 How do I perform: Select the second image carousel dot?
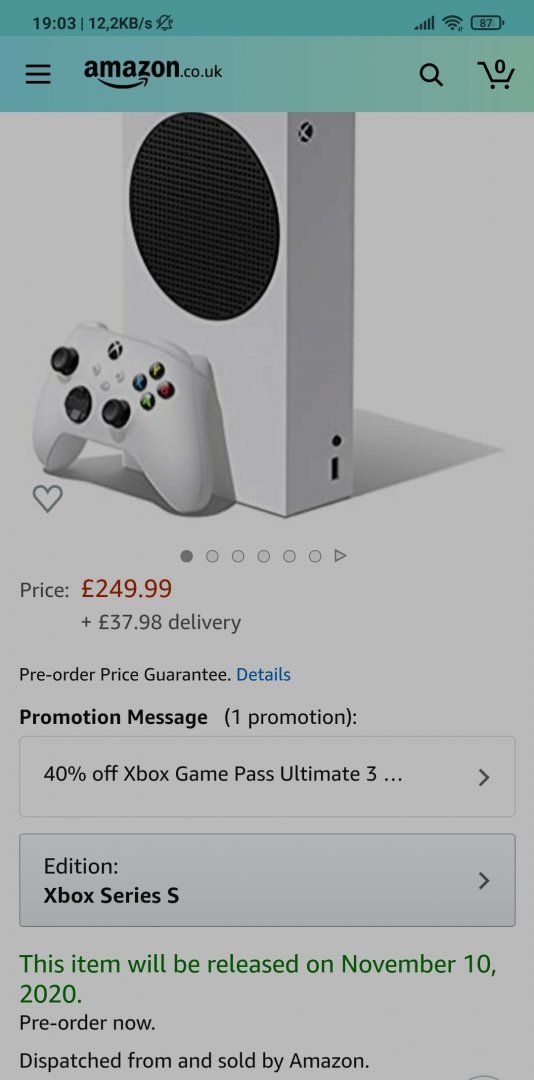click(212, 556)
